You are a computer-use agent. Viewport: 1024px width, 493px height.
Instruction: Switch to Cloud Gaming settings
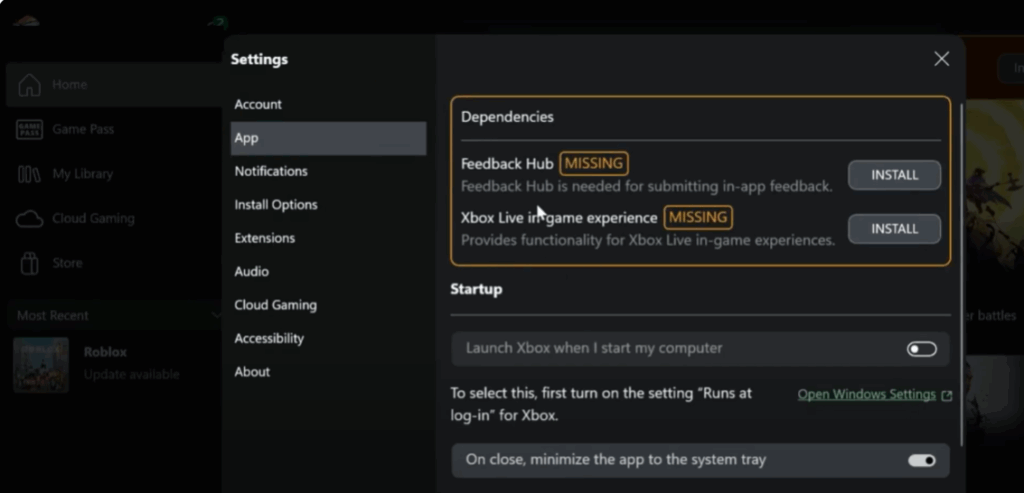(328, 305)
